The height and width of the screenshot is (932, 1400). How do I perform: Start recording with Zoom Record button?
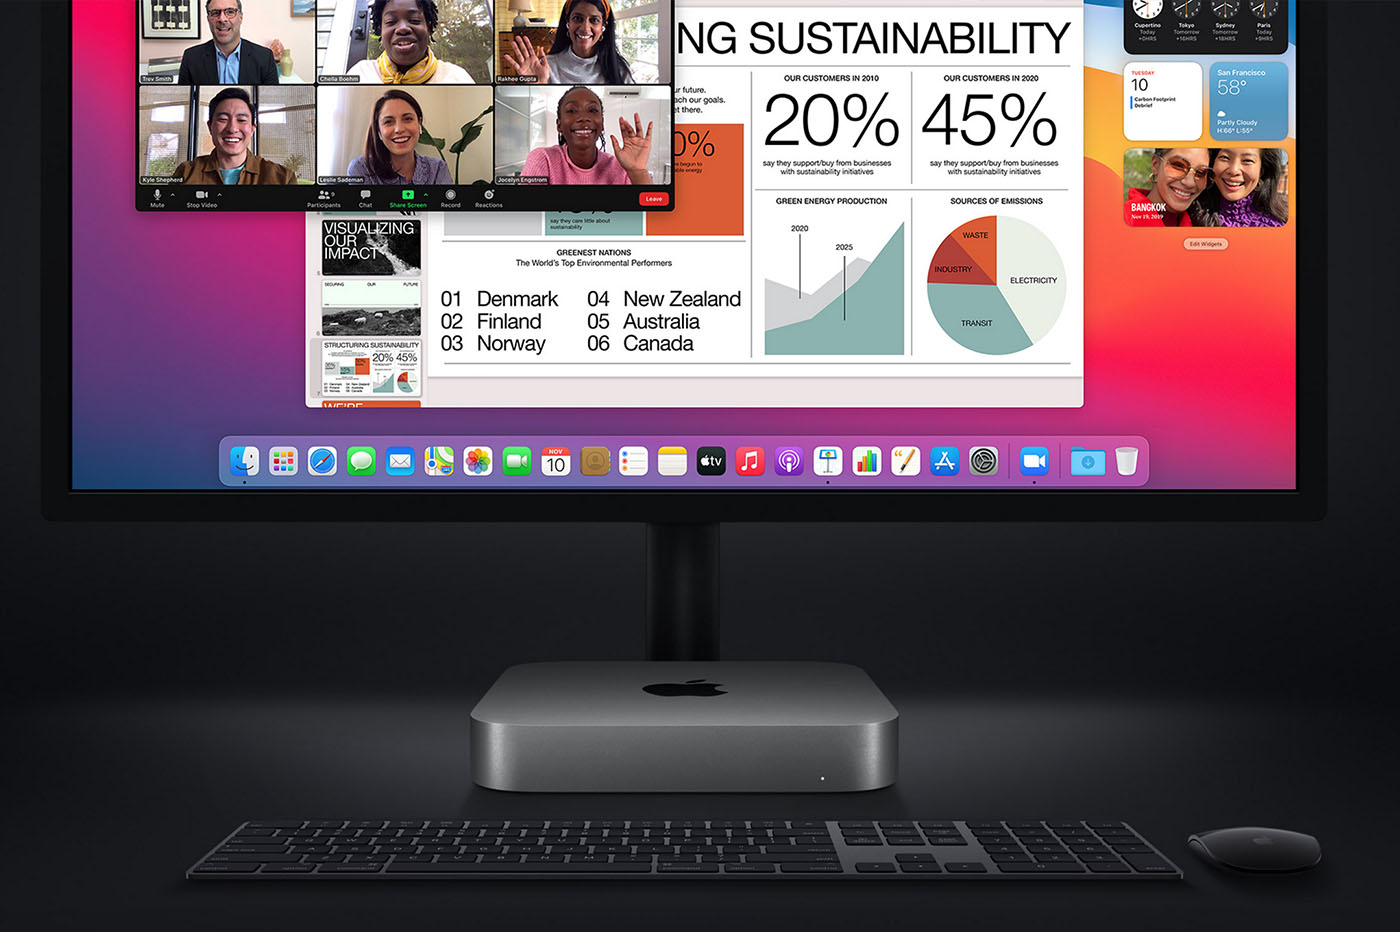451,198
